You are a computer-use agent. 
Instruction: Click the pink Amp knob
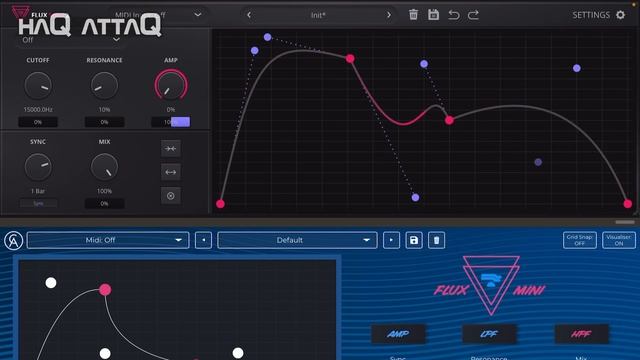(x=171, y=86)
